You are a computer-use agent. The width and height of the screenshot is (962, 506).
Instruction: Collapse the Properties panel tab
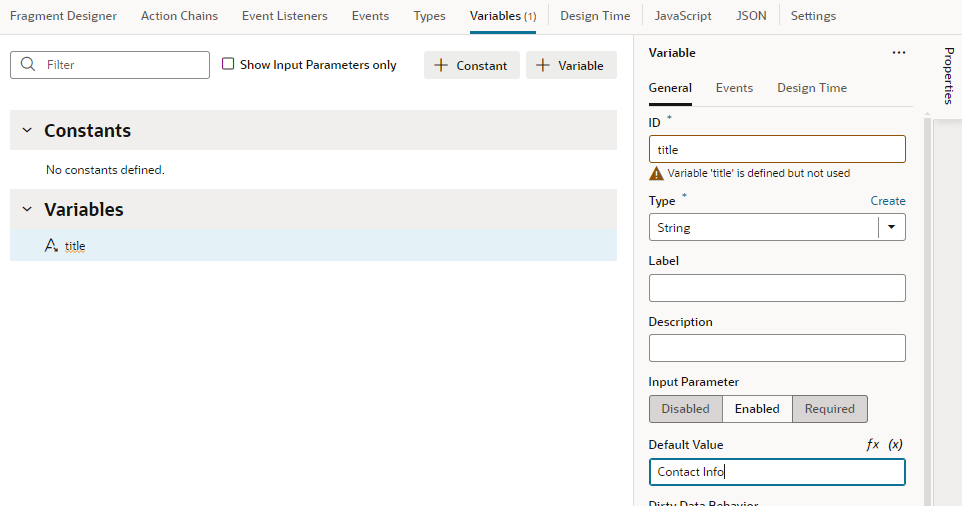(x=948, y=75)
